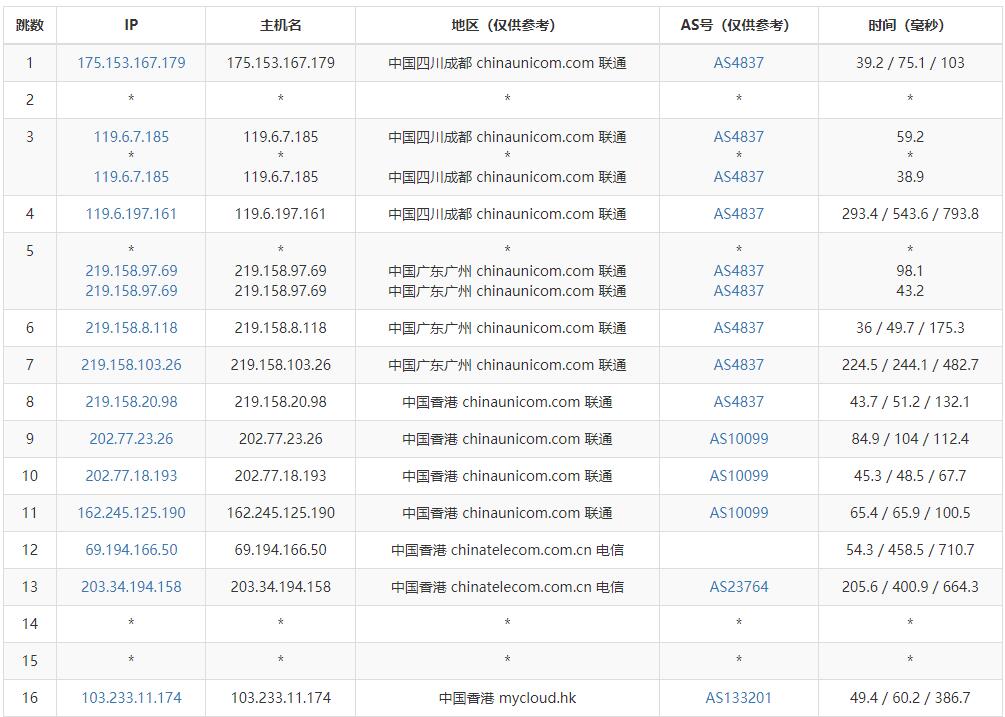Click the AS号（仅供参考）column header
1005x717 pixels.
(738, 25)
